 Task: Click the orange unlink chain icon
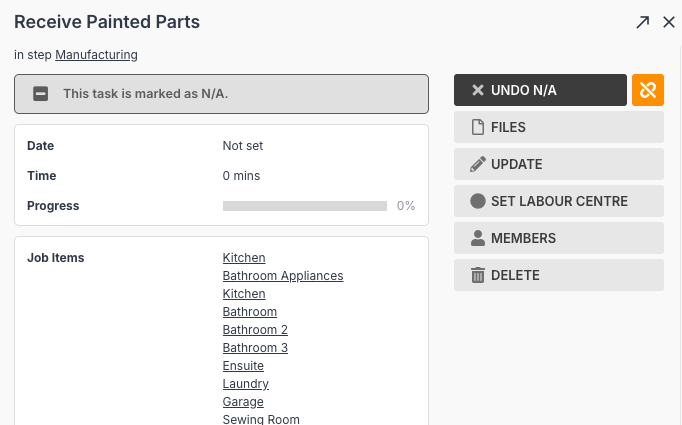pyautogui.click(x=648, y=90)
